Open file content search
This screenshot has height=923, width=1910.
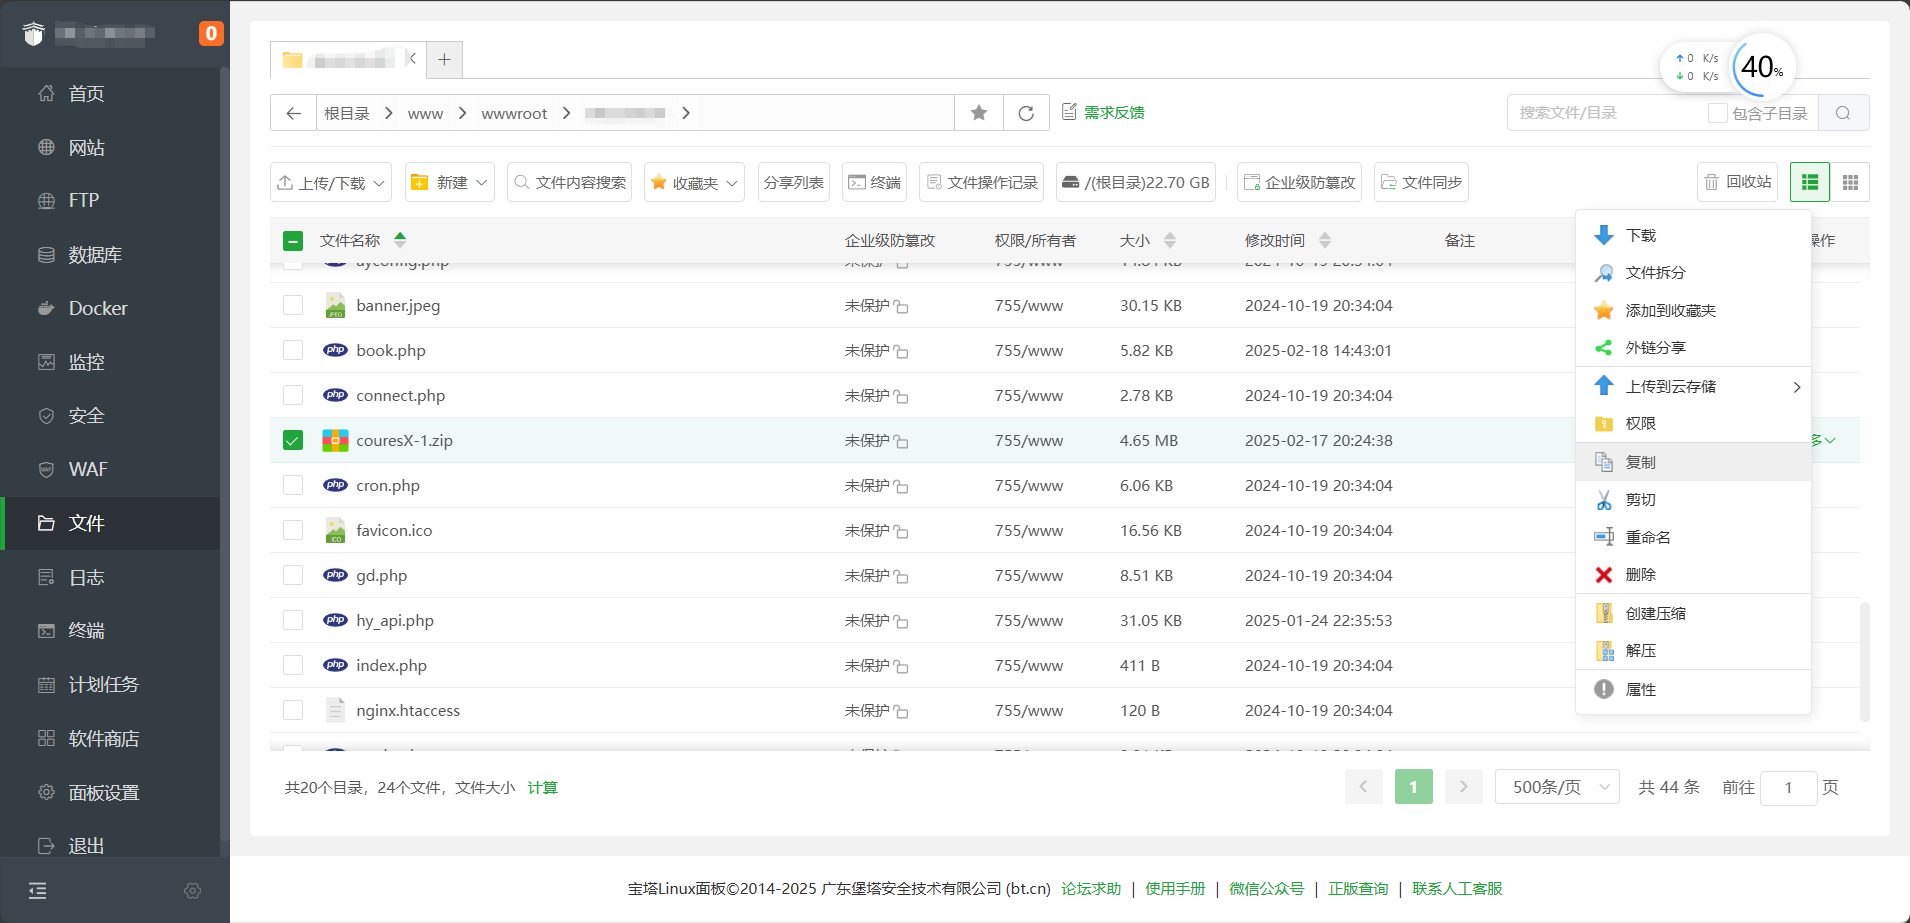coord(569,182)
